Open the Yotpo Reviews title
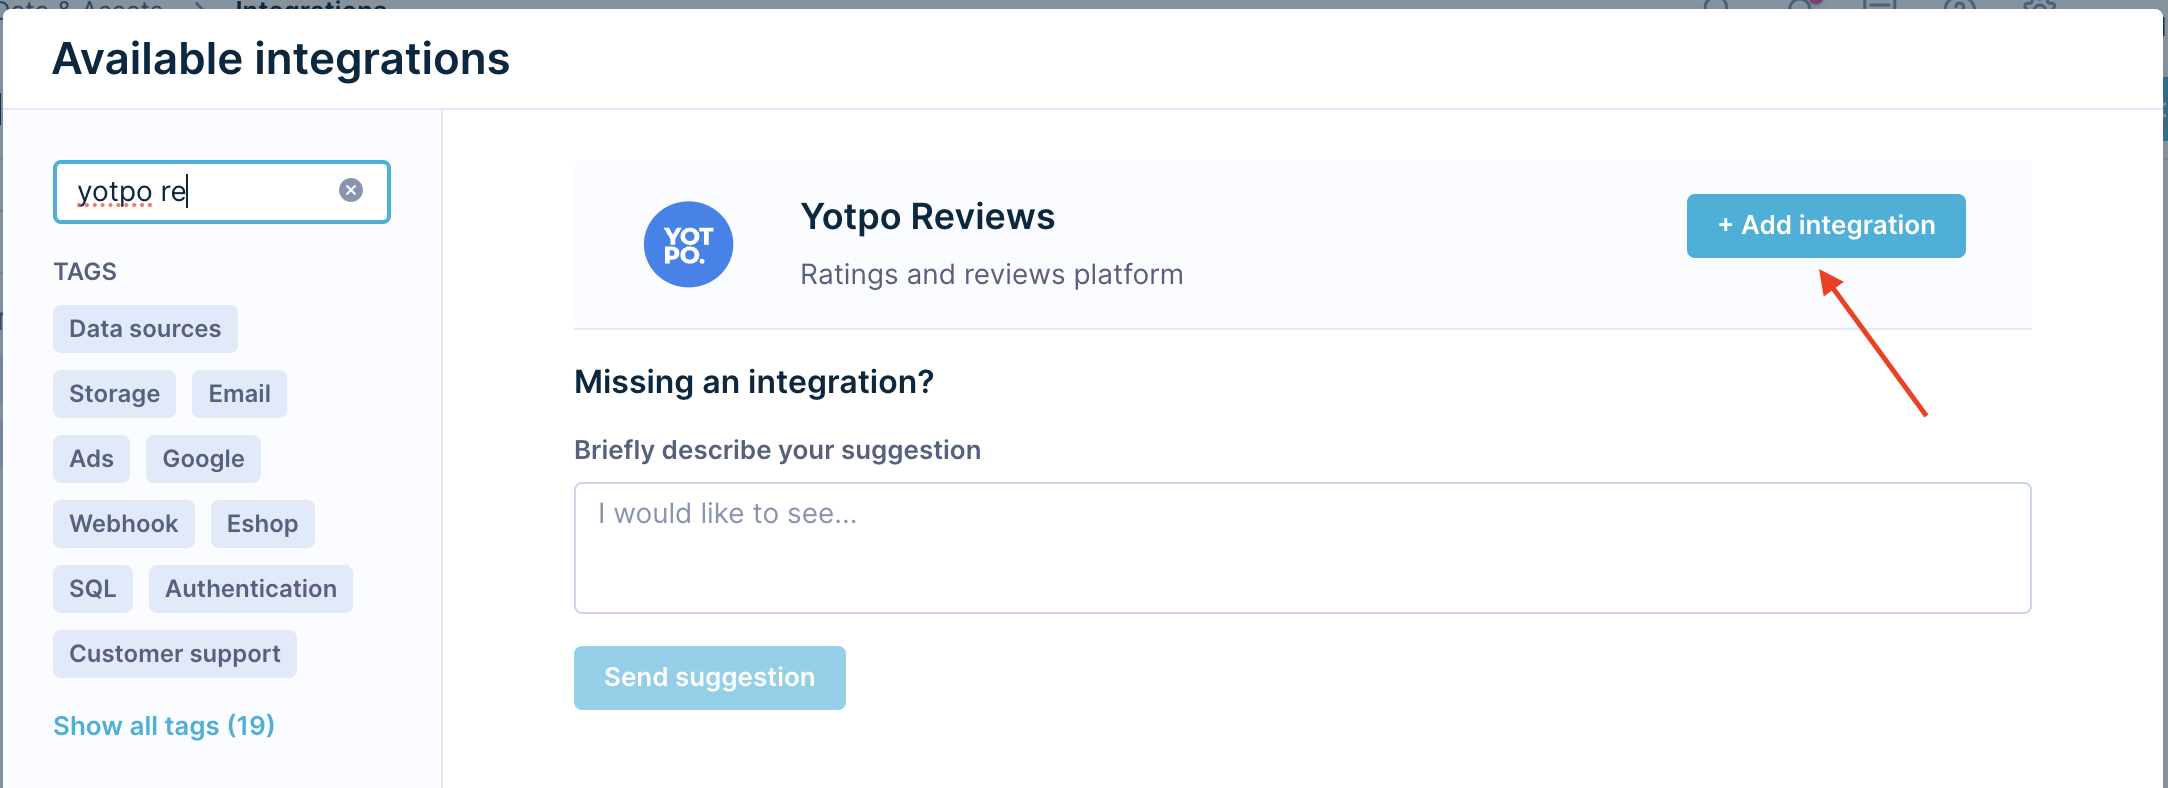Screen dimensions: 2168x788 pyautogui.click(x=927, y=217)
